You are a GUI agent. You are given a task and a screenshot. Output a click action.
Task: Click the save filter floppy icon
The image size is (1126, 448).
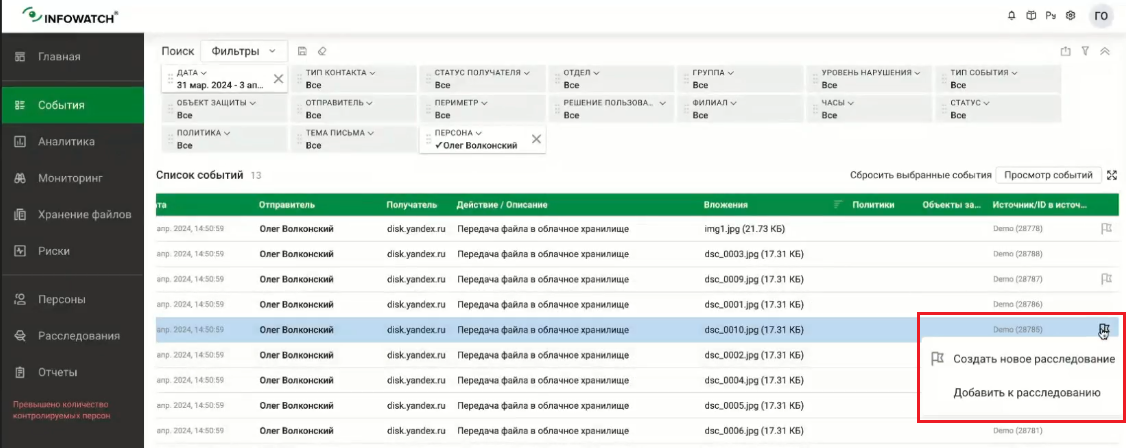[303, 51]
